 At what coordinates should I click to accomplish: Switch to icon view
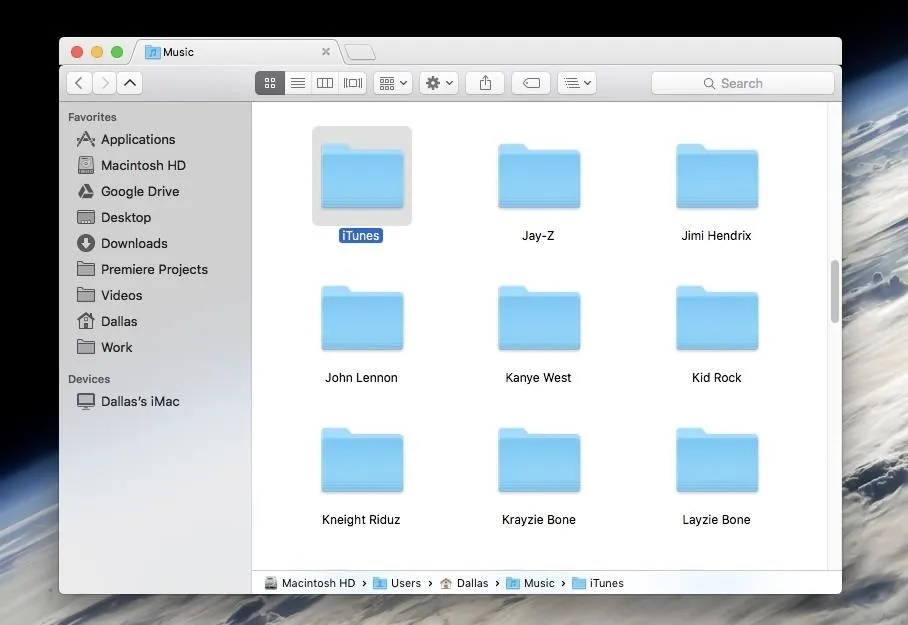[x=270, y=83]
